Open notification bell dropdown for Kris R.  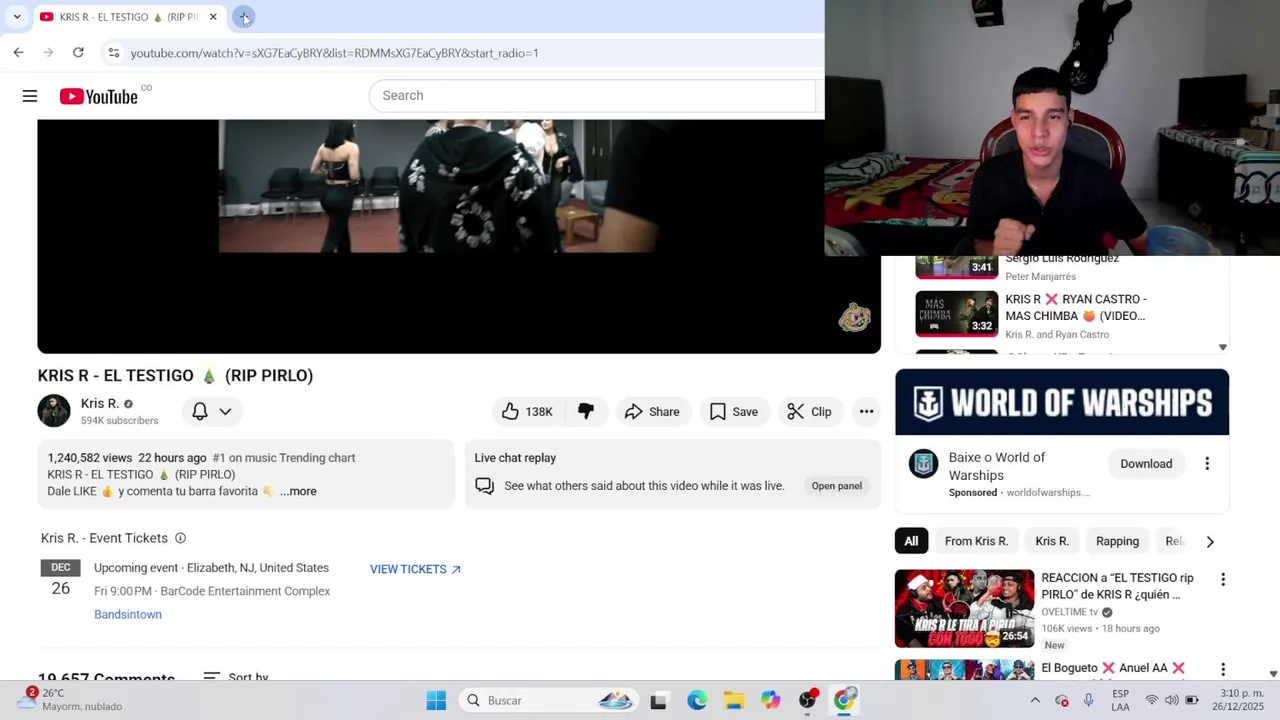point(211,411)
